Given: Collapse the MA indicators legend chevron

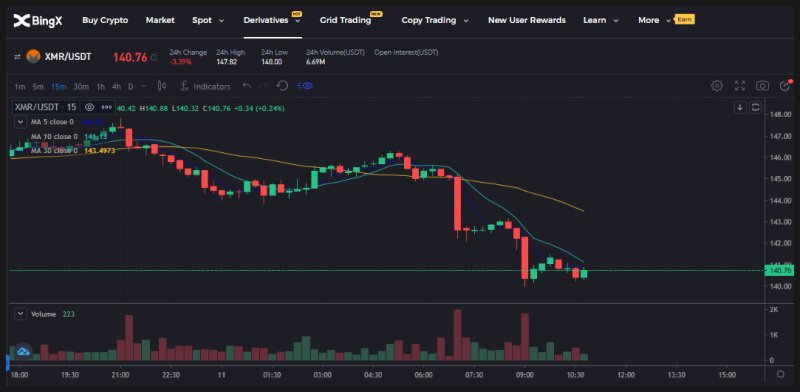Looking at the screenshot, I should [x=20, y=122].
